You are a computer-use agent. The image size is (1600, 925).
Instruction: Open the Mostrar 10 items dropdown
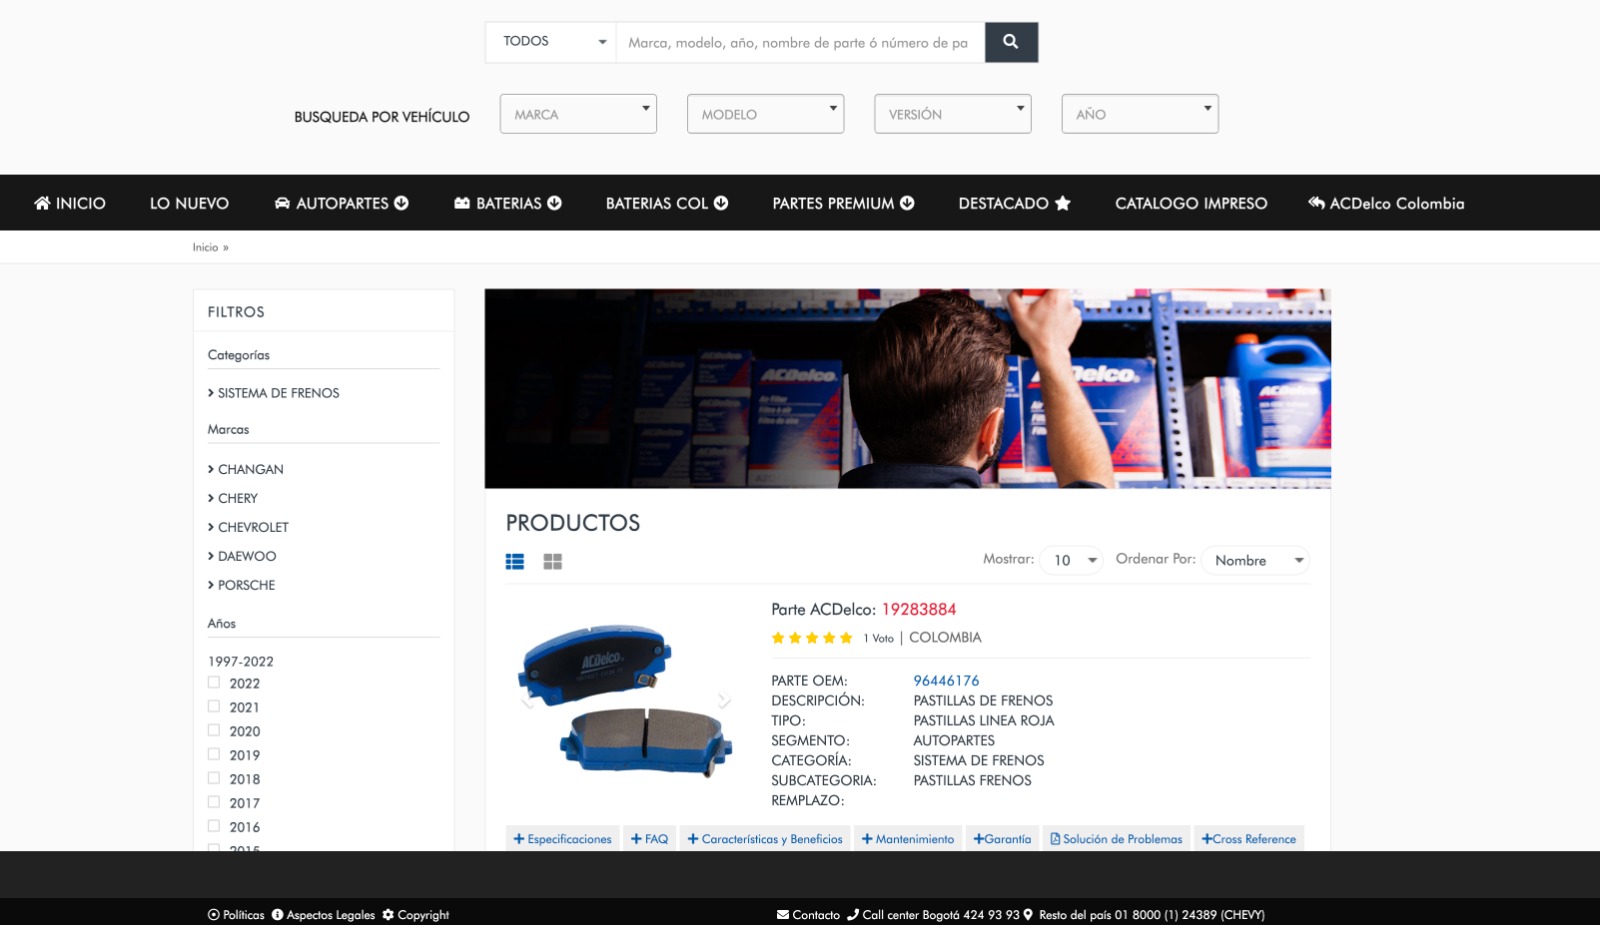click(1072, 560)
